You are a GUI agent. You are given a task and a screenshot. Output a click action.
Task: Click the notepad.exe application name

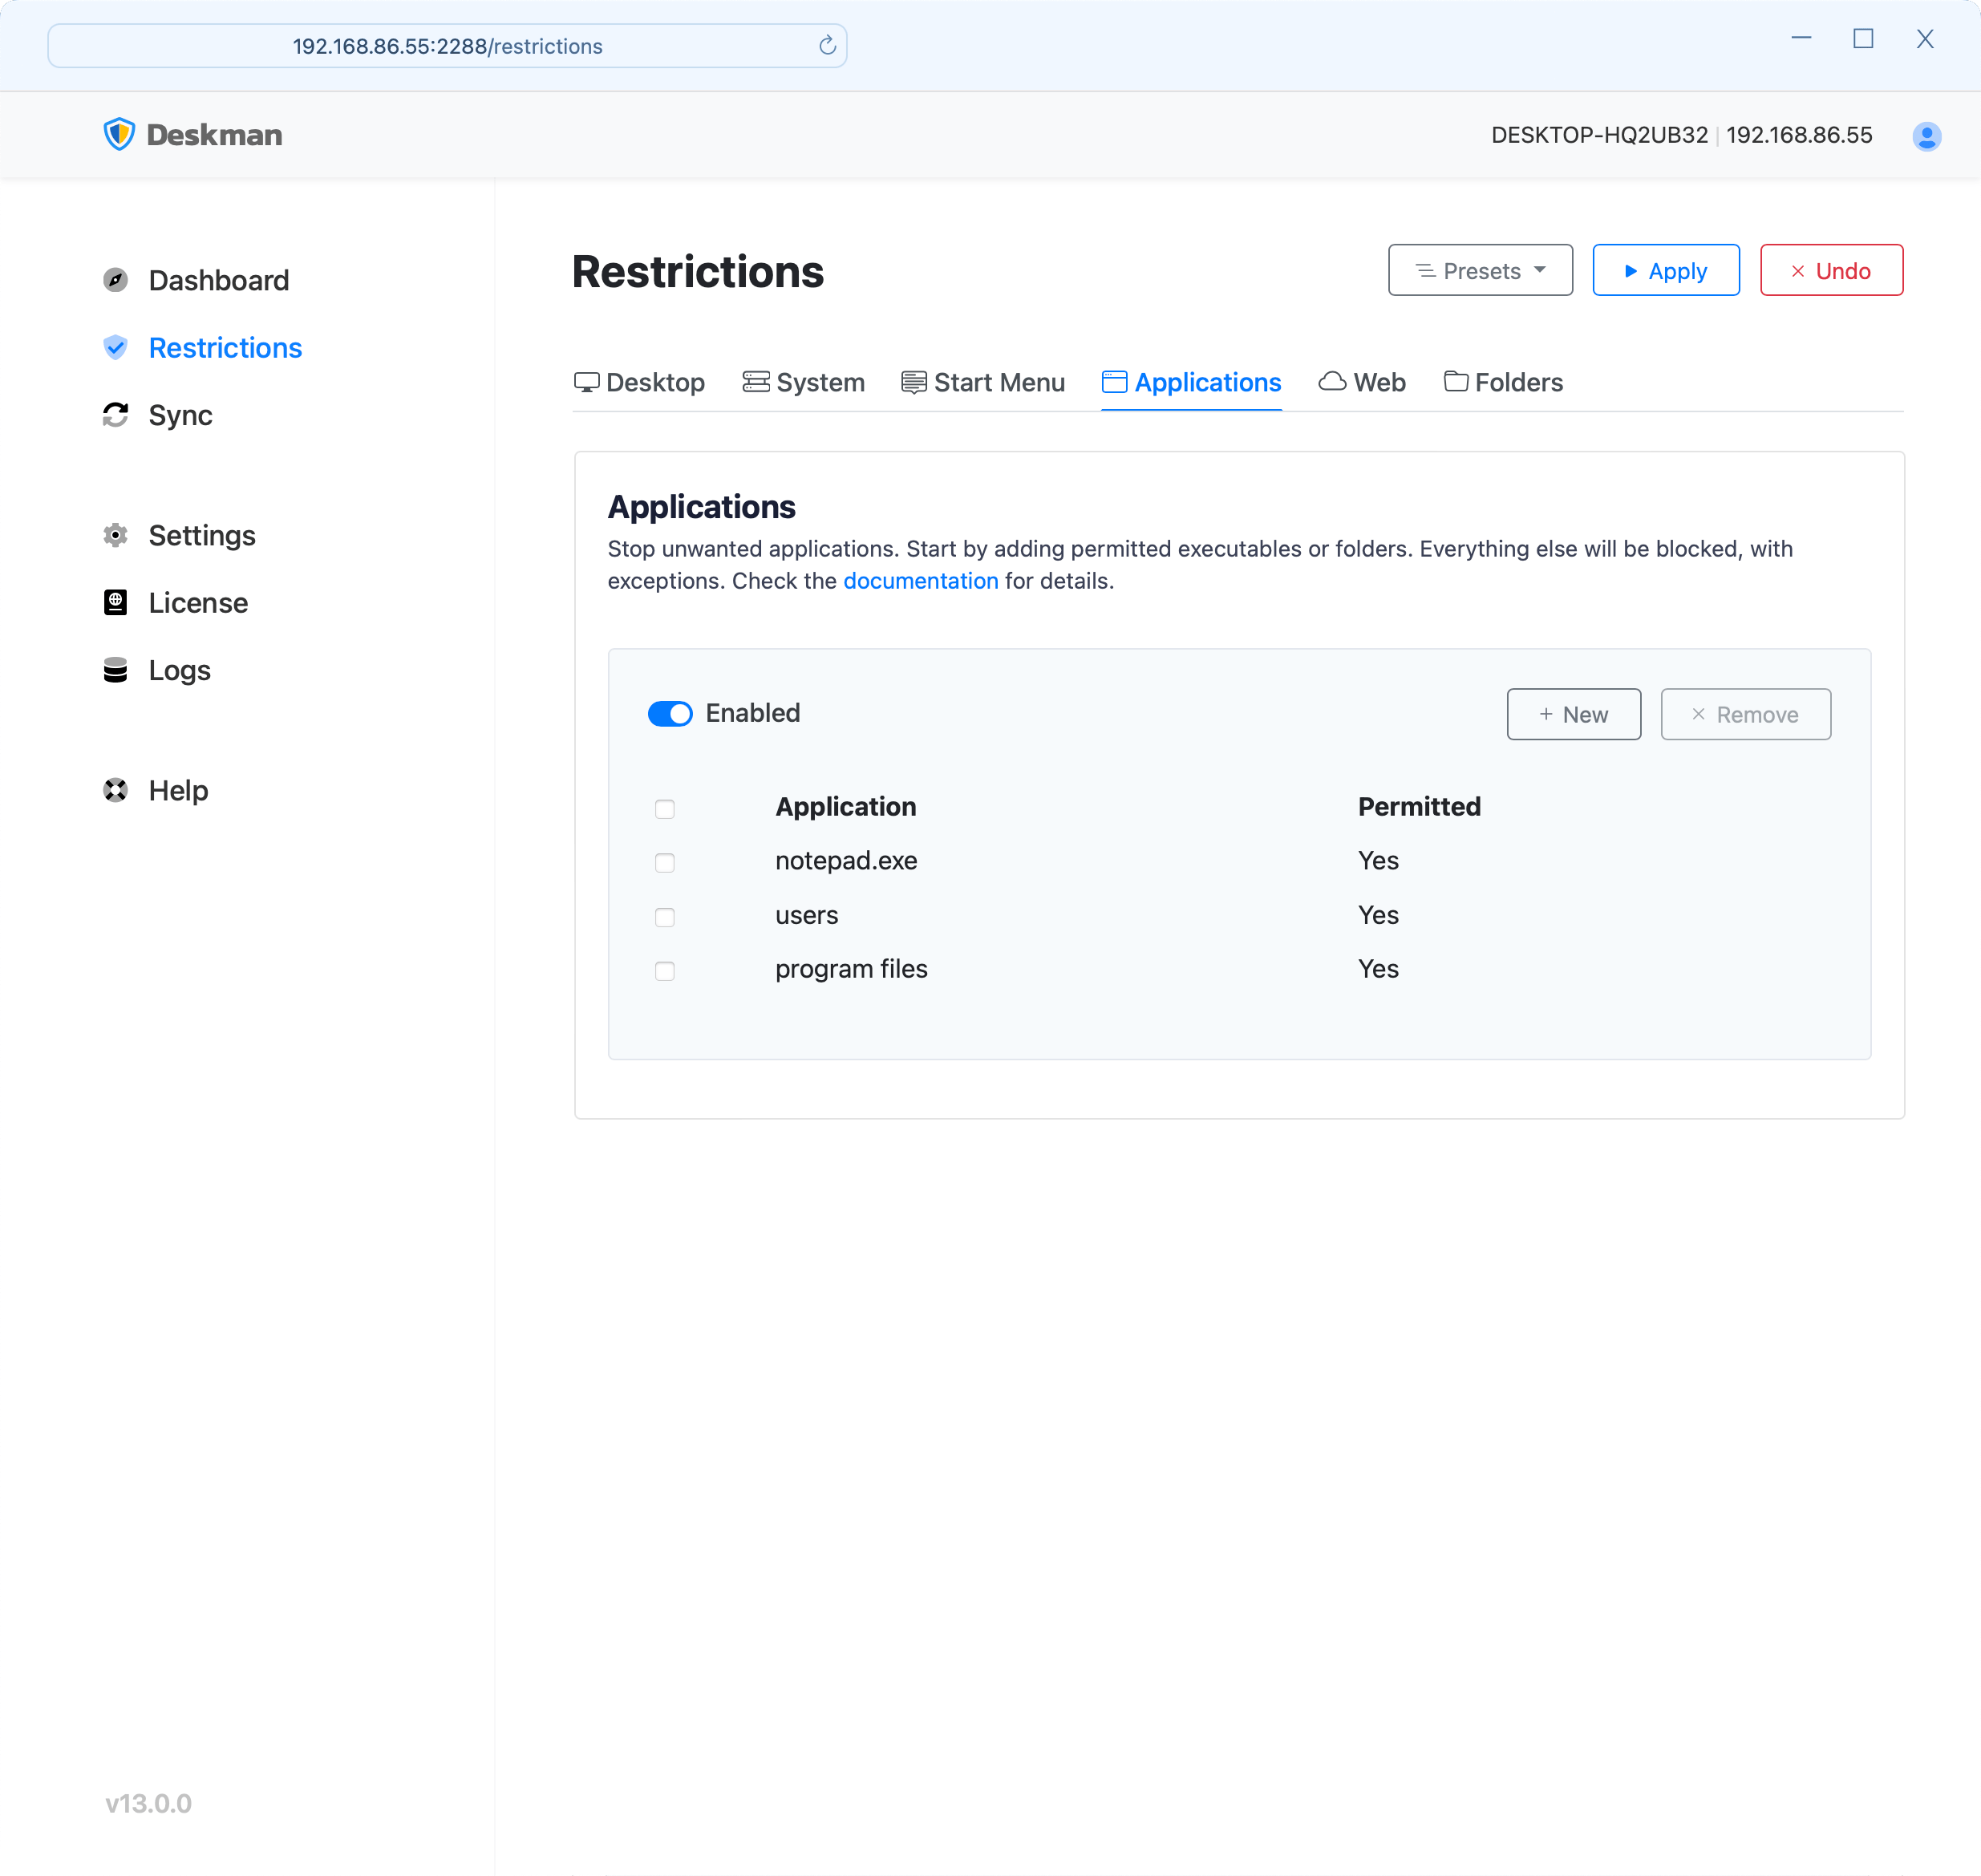point(846,860)
